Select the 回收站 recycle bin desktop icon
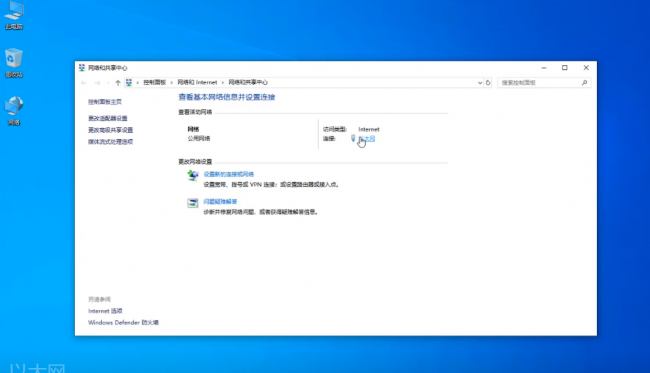The height and width of the screenshot is (373, 650). click(14, 63)
